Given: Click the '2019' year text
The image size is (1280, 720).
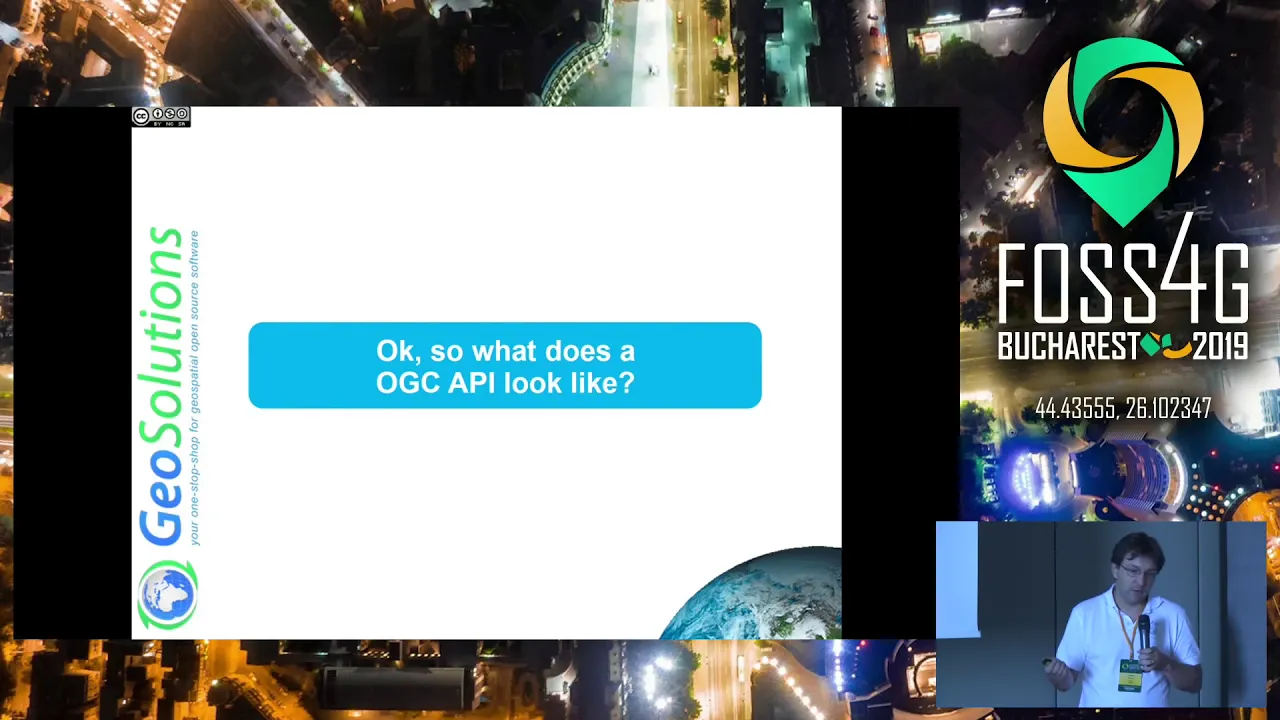Looking at the screenshot, I should [1221, 346].
